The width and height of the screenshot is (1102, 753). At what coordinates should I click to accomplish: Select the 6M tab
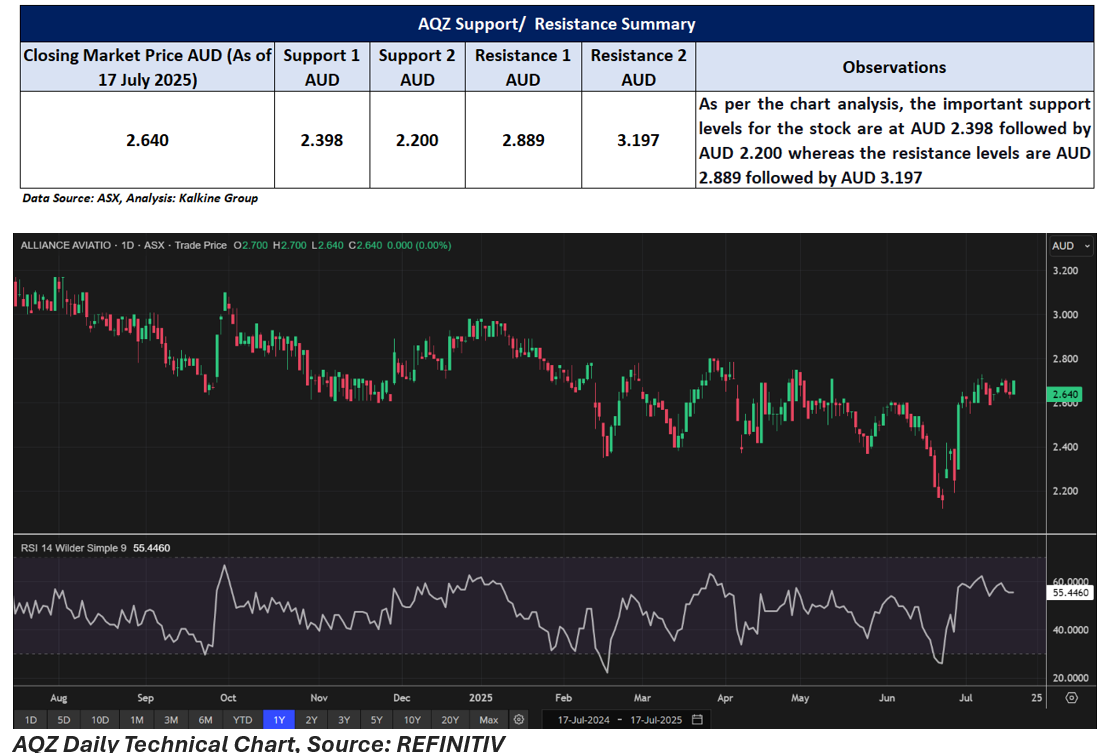(205, 719)
